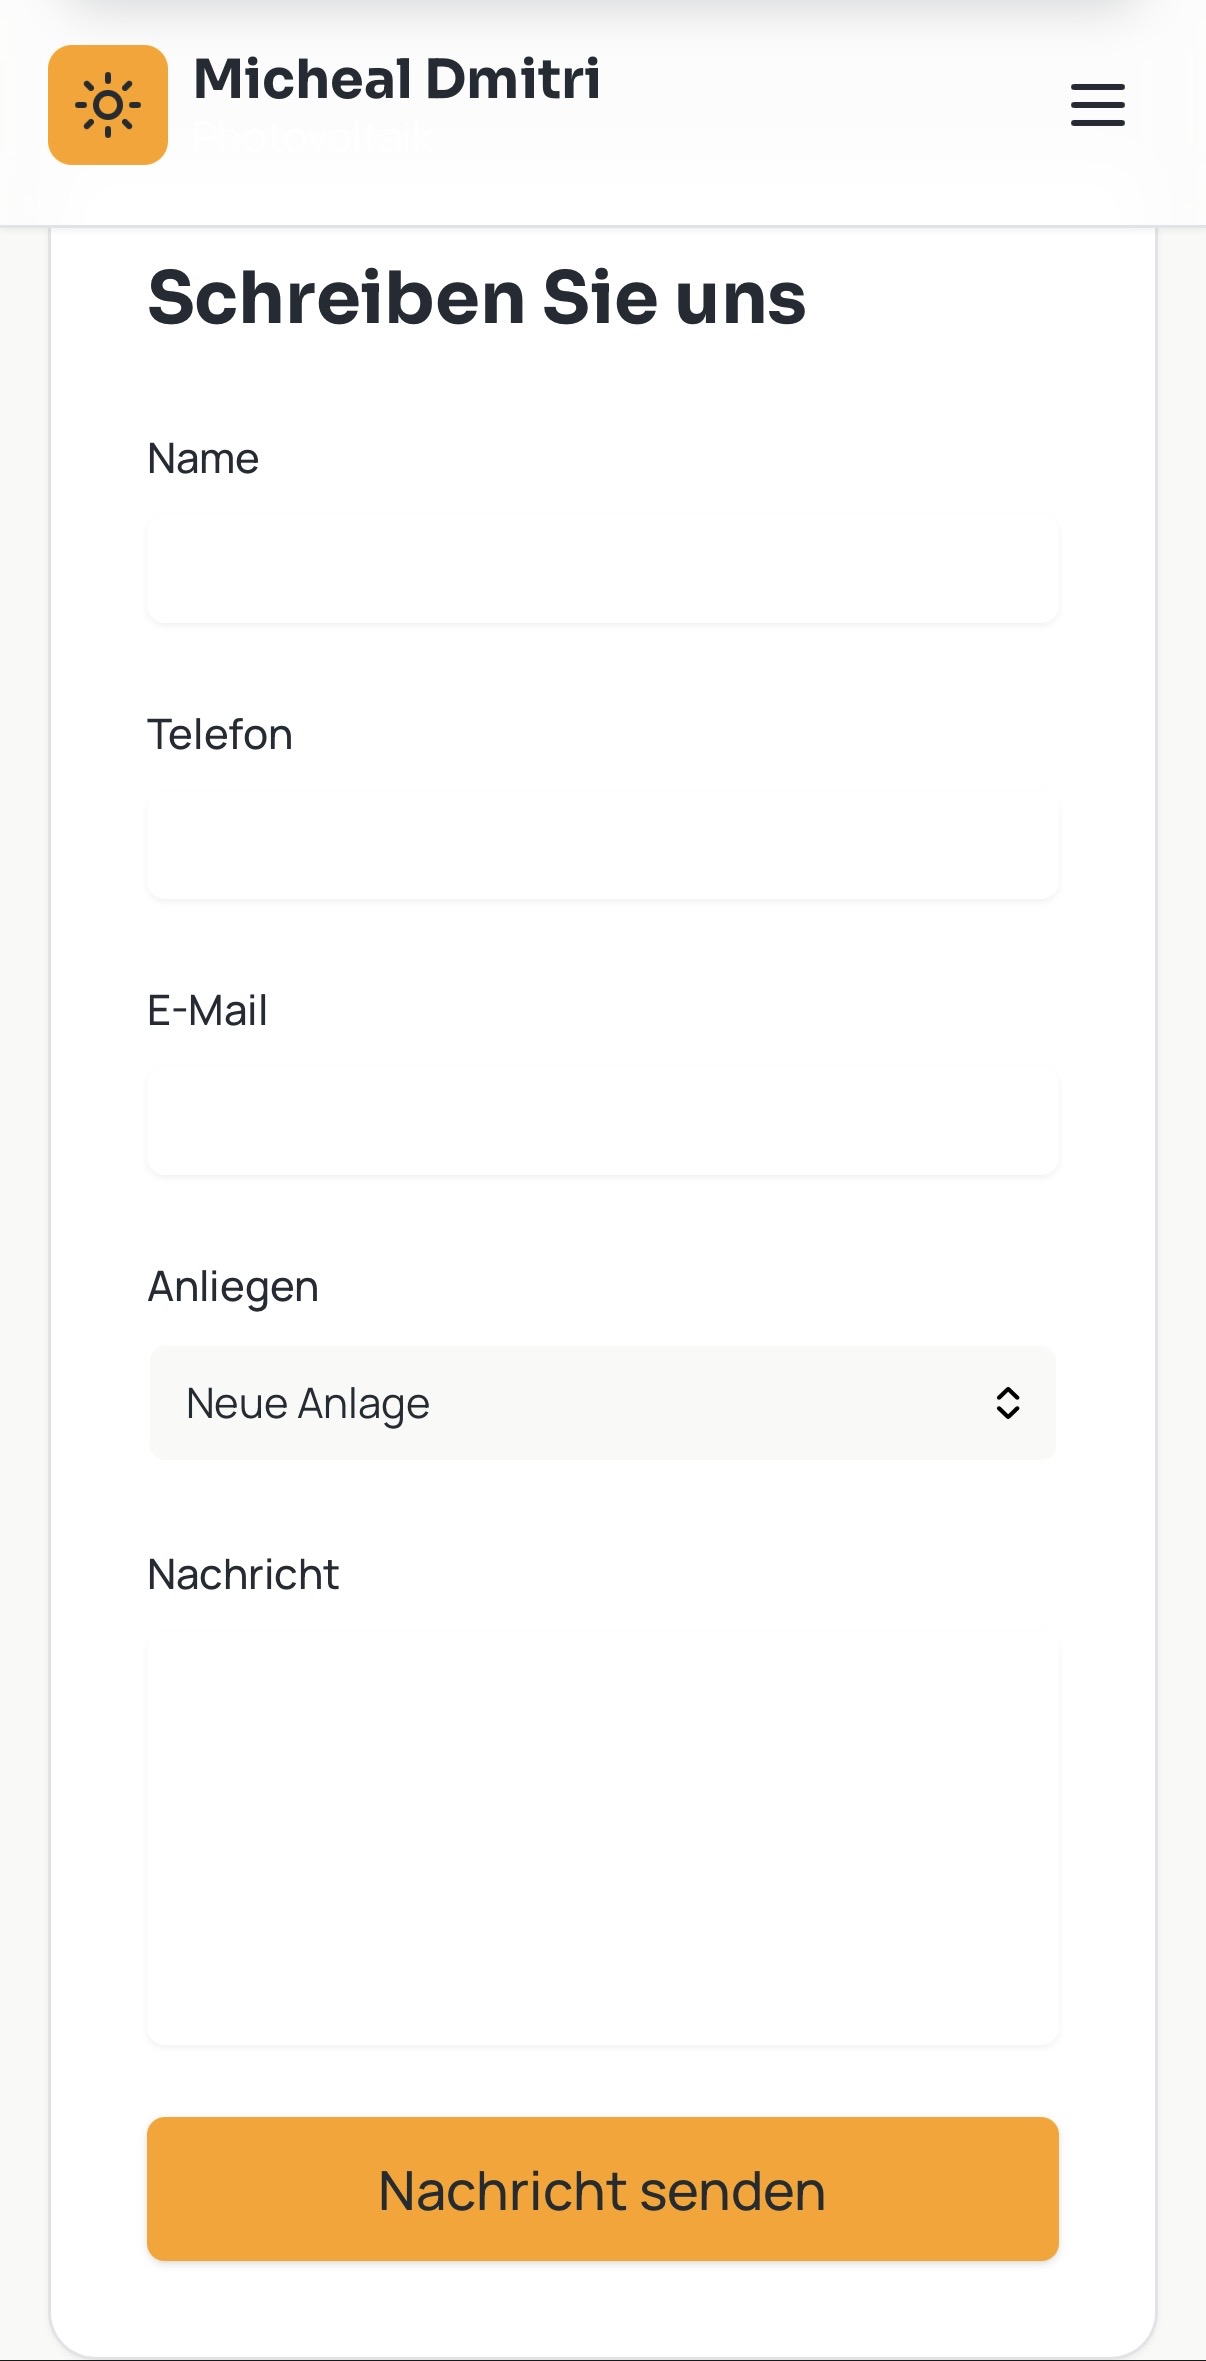Click the up-down chevron arrows in Anliegen select
The width and height of the screenshot is (1206, 2361).
click(x=1007, y=1403)
